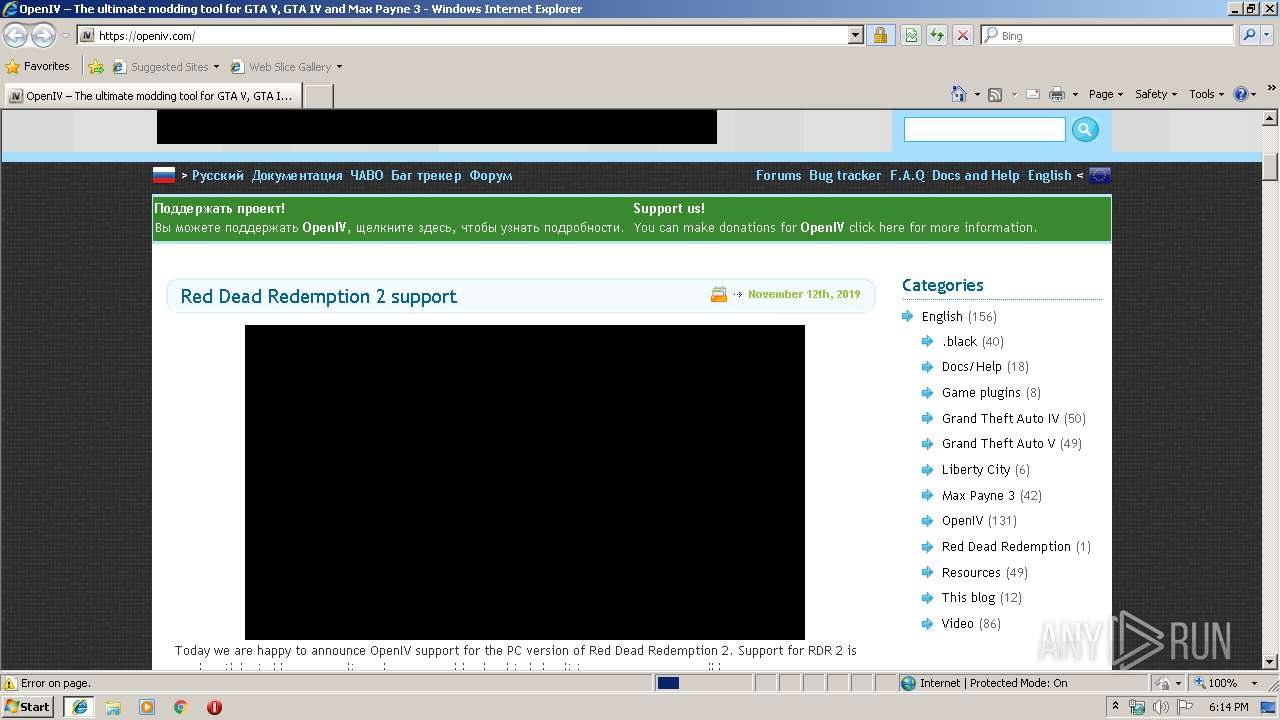Open Chrome taskbar icon
The image size is (1280, 720).
181,707
